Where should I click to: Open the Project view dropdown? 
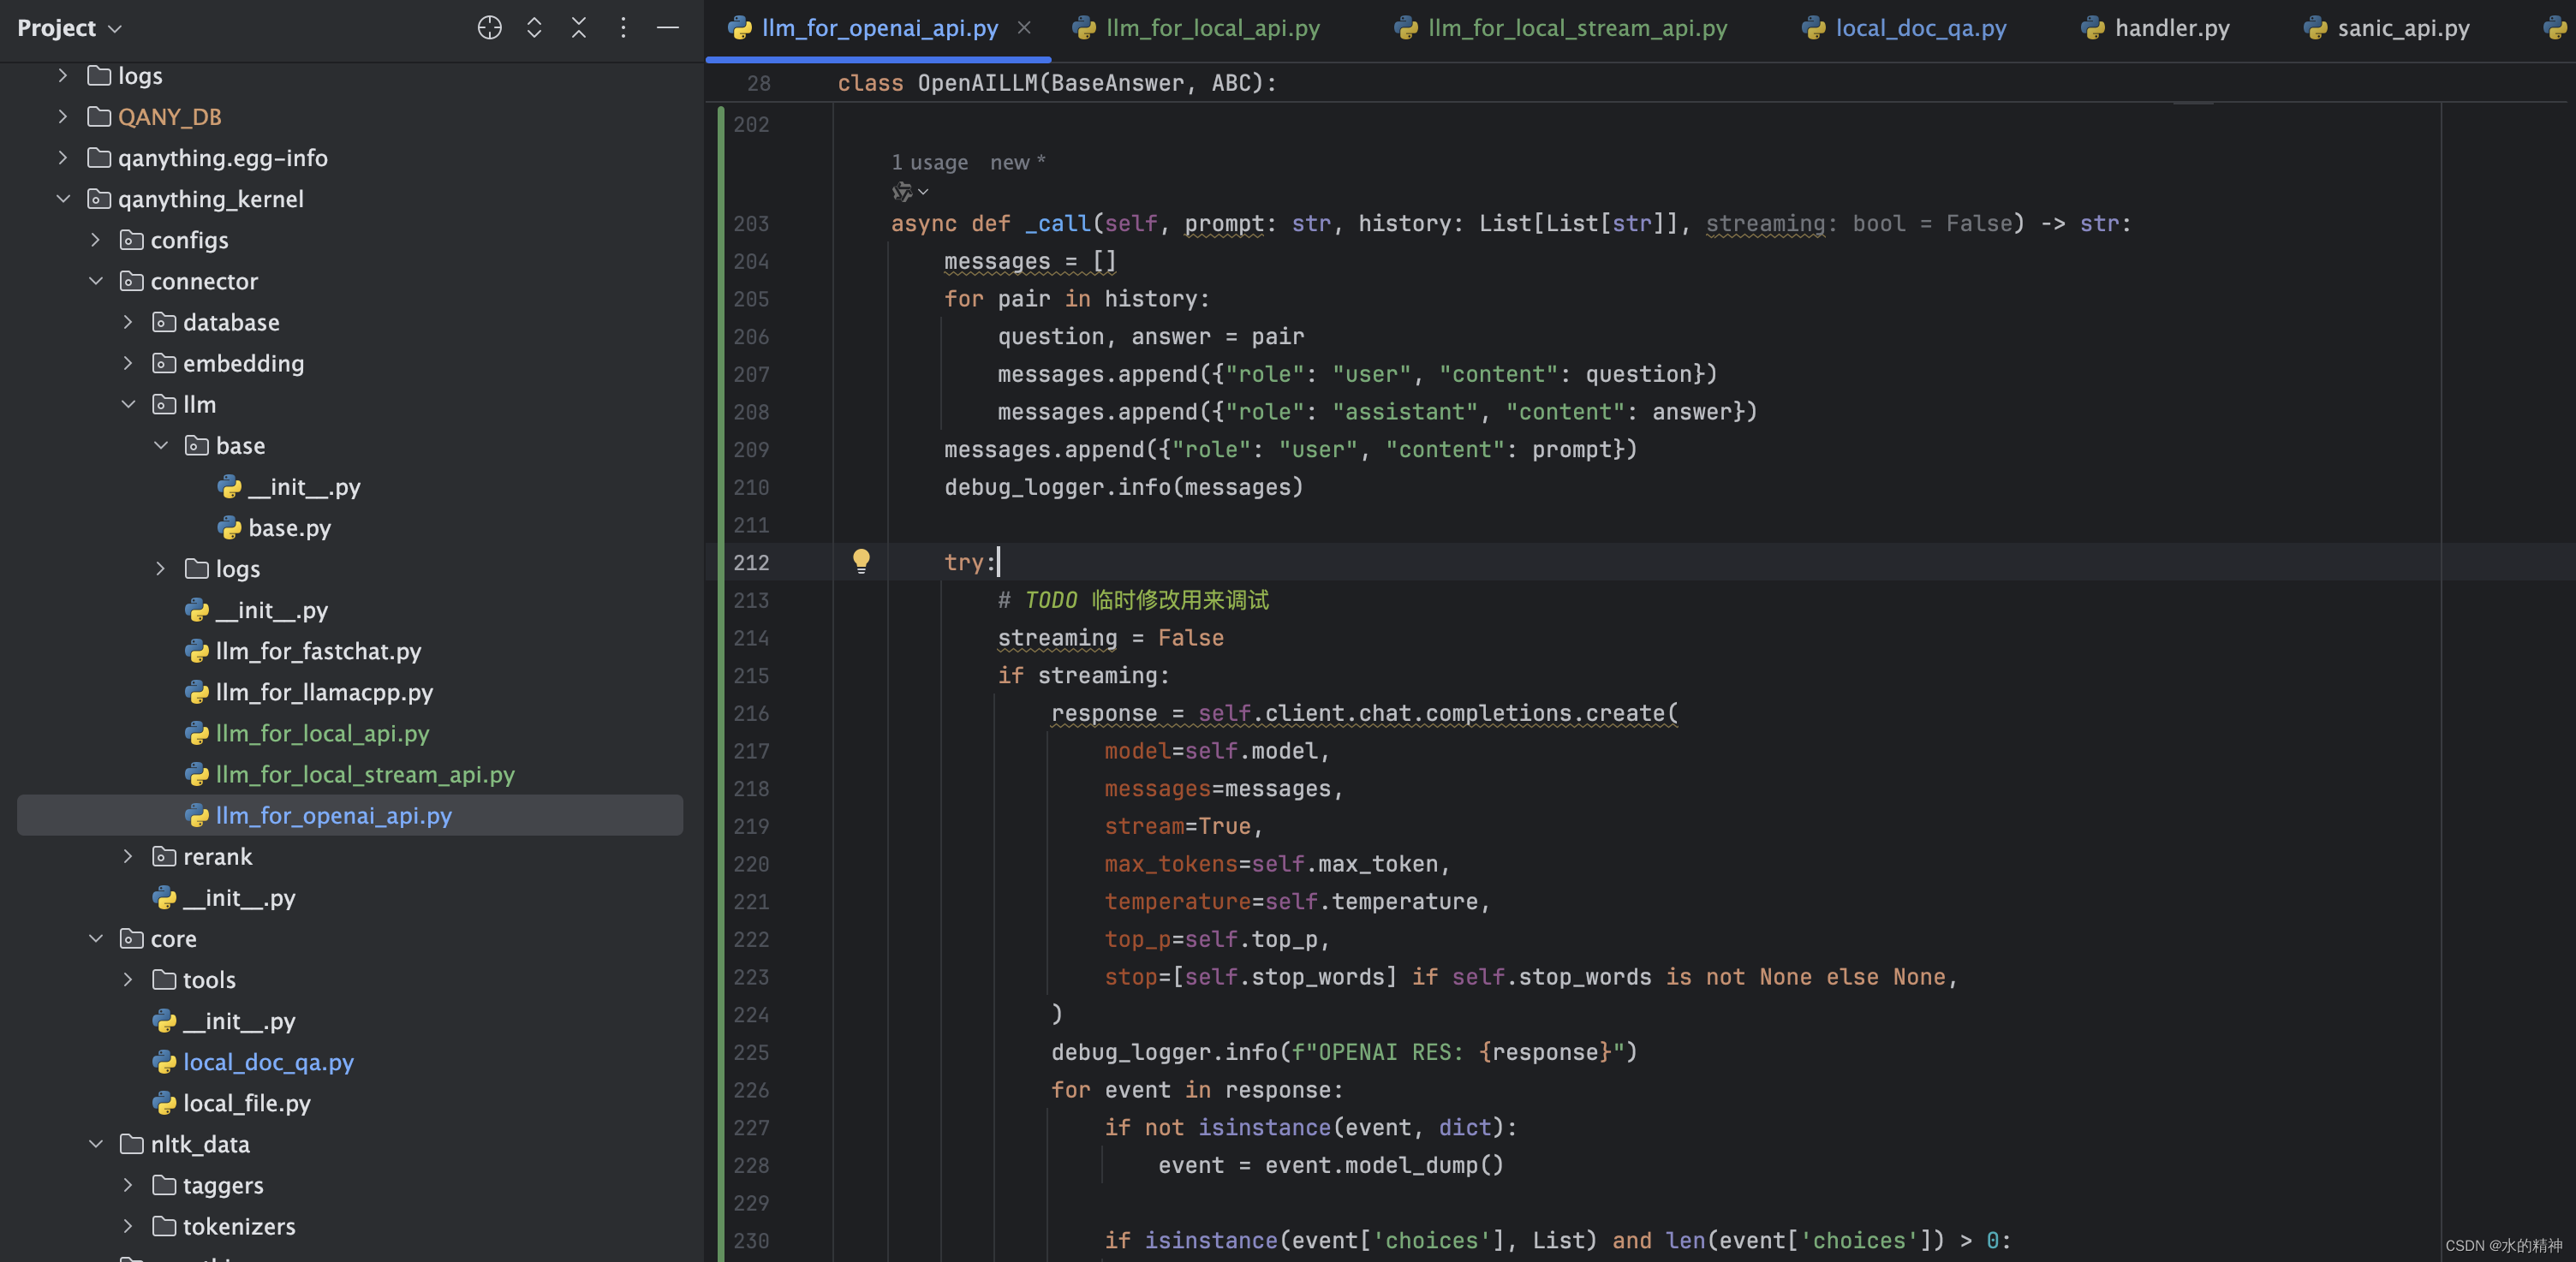click(x=69, y=28)
